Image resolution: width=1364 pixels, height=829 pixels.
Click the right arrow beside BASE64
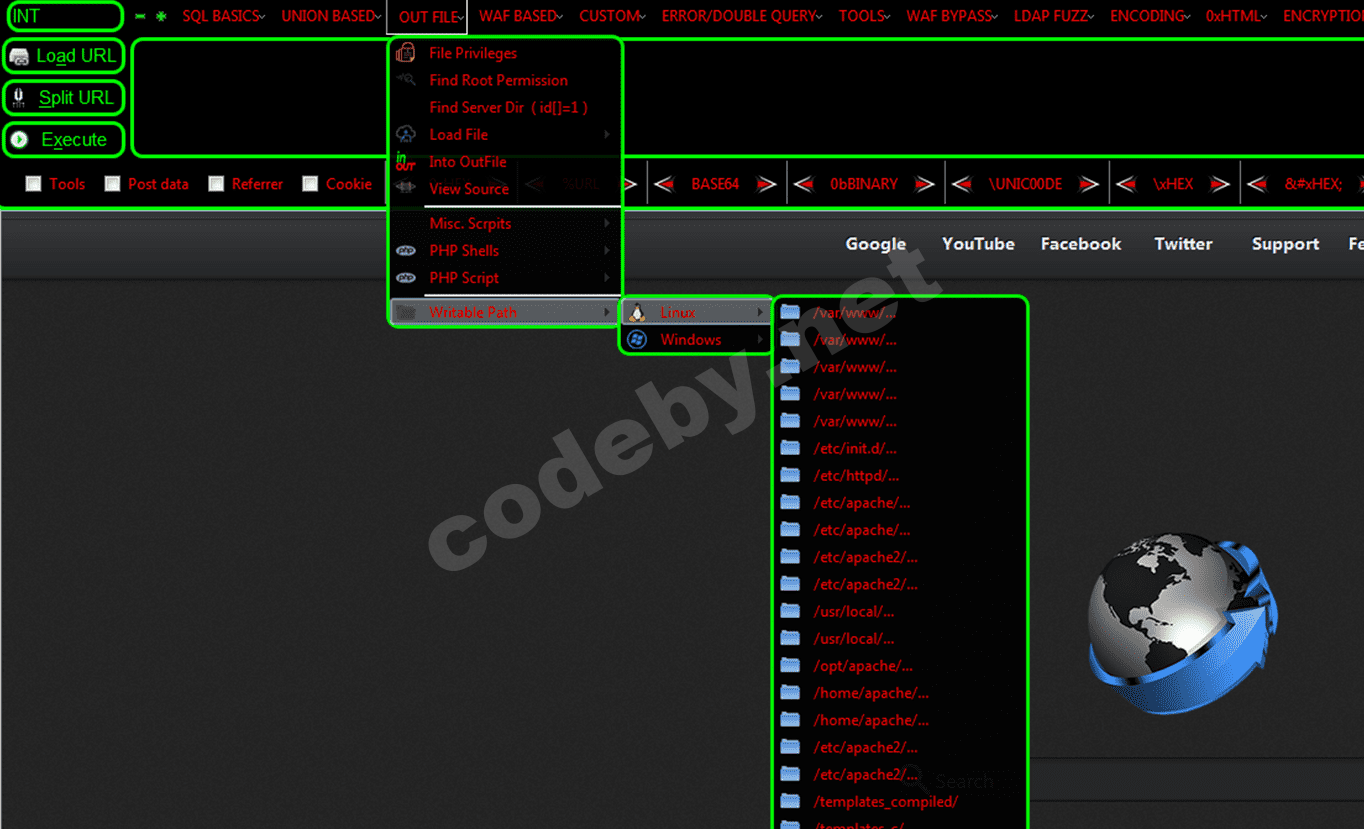766,184
